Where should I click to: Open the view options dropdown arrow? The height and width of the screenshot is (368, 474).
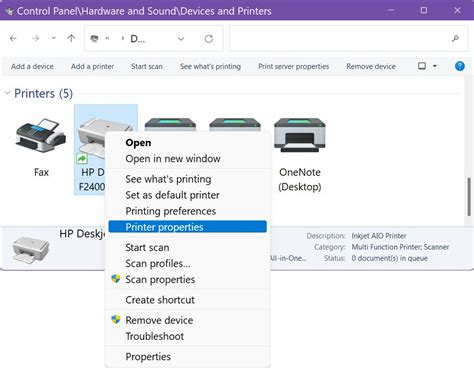coord(435,66)
